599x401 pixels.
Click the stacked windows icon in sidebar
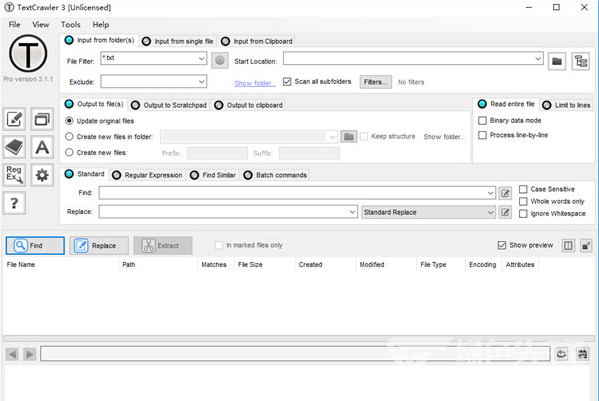tap(42, 119)
